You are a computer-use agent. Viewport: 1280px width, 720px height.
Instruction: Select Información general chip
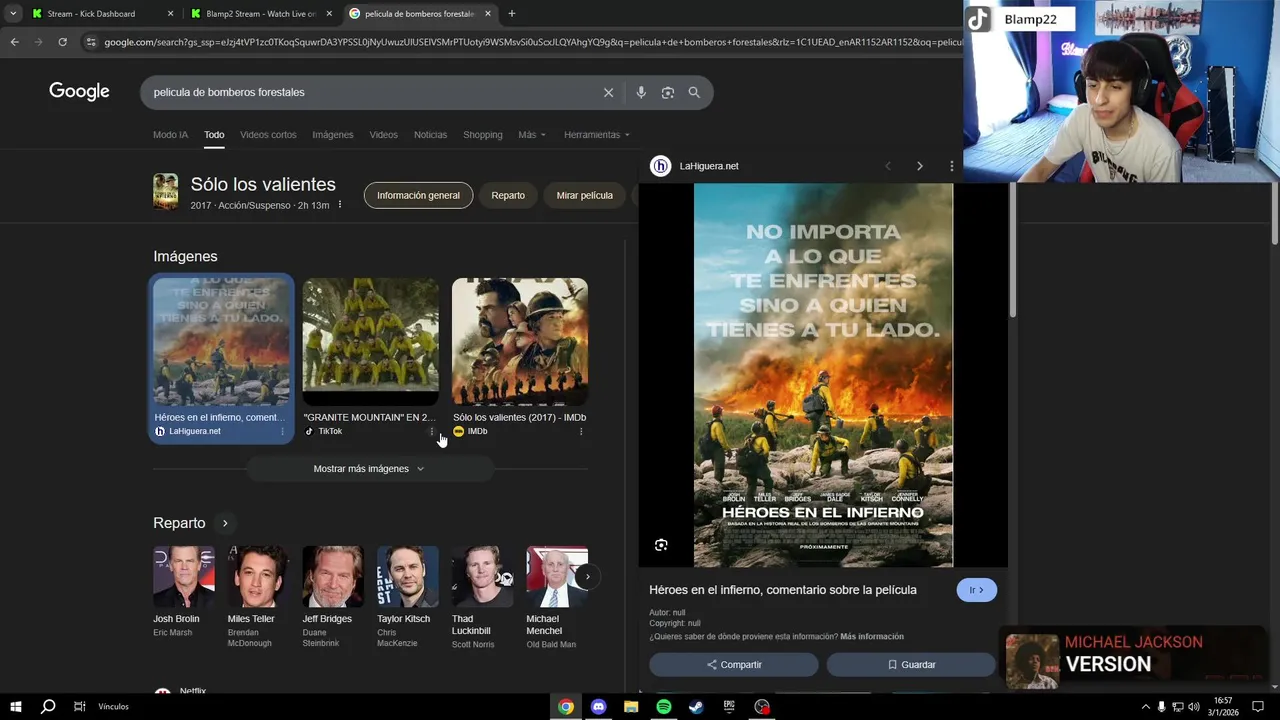[418, 195]
